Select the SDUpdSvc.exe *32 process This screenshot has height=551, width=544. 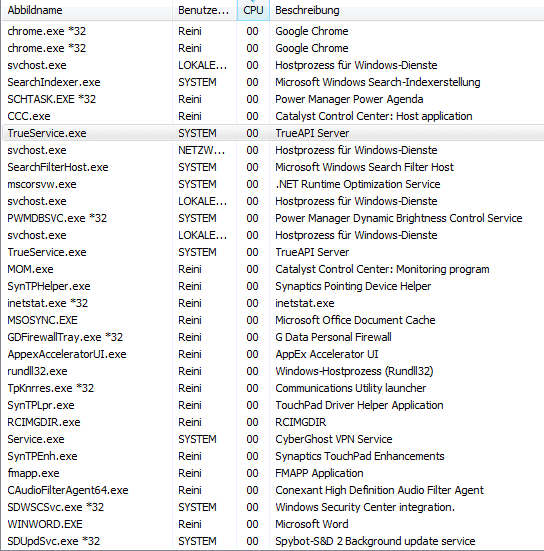(x=53, y=541)
